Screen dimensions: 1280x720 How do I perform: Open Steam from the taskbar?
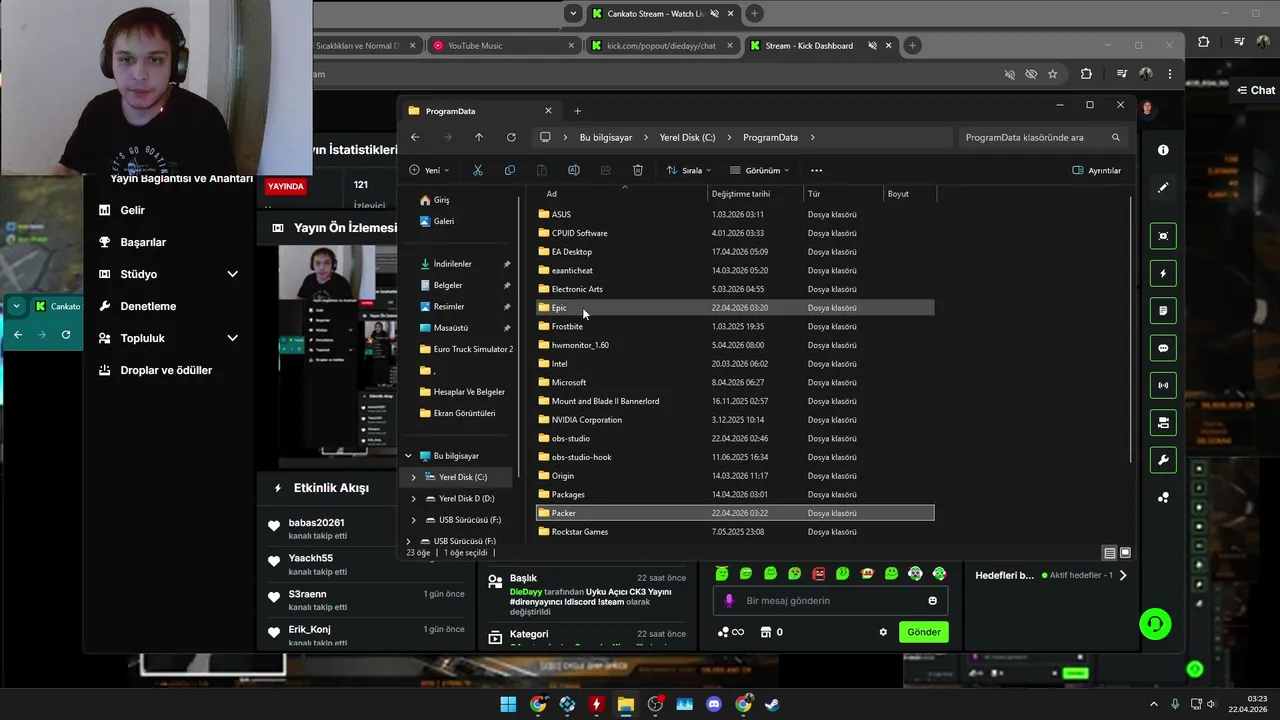(773, 704)
